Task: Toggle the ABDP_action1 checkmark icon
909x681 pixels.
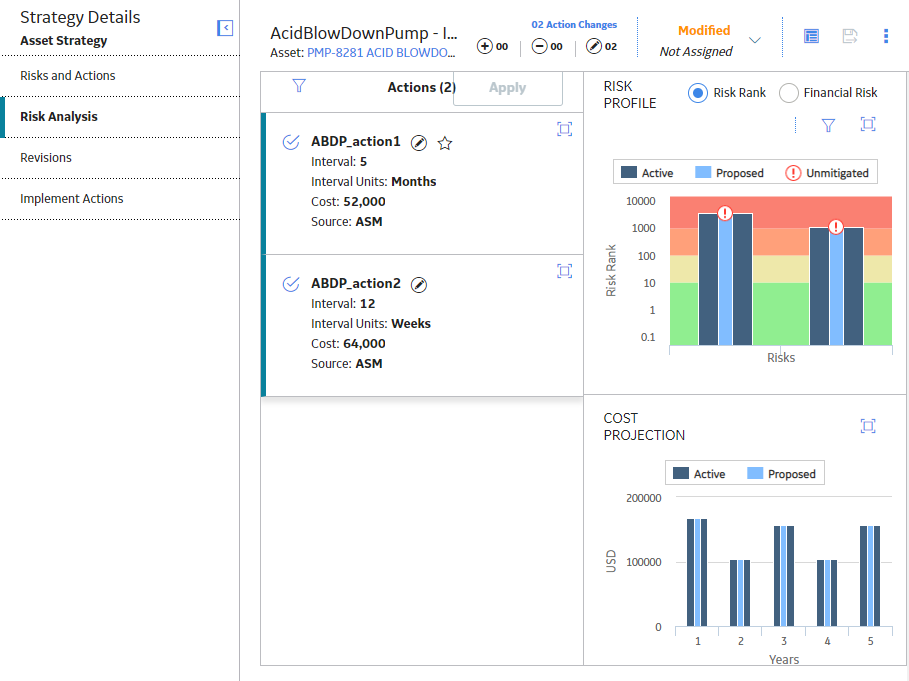Action: tap(291, 142)
